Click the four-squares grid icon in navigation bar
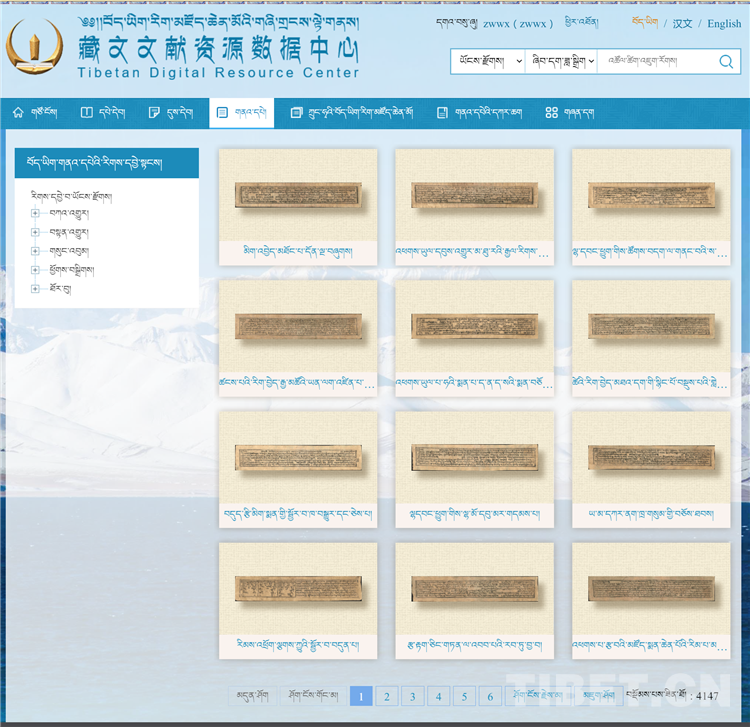 (551, 113)
